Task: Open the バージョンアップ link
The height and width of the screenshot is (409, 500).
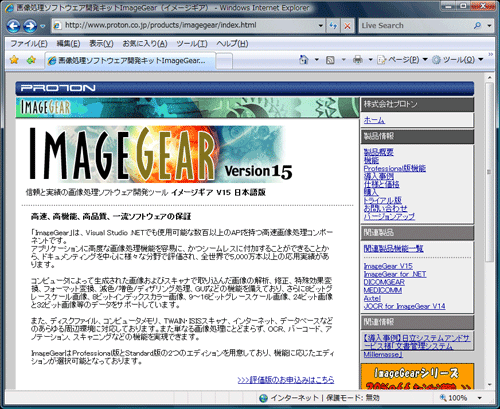Action: point(389,216)
